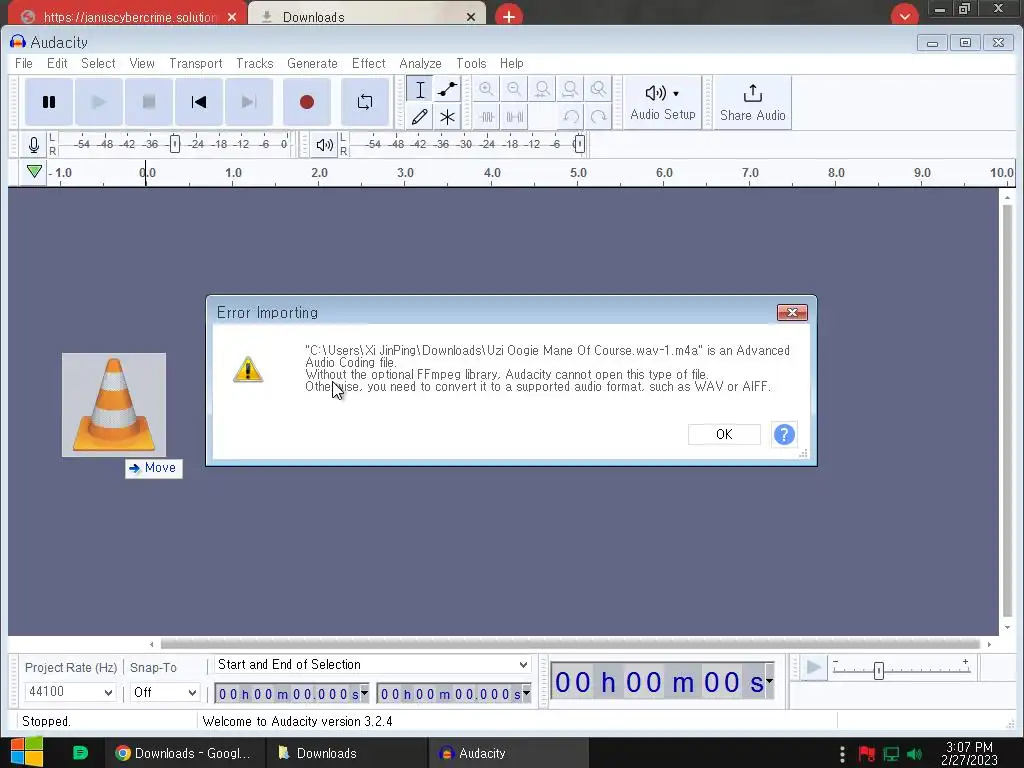Adjust the recording level slider handle

pos(174,144)
